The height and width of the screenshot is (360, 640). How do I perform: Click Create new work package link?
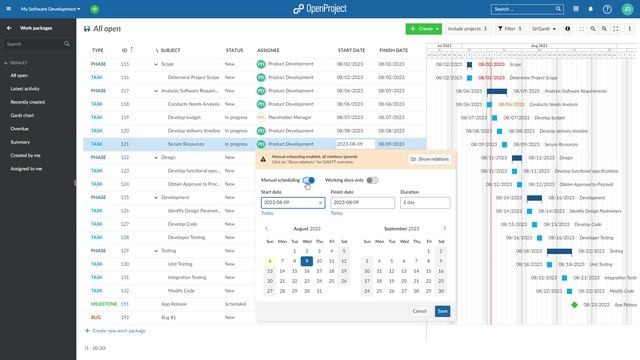[116, 331]
